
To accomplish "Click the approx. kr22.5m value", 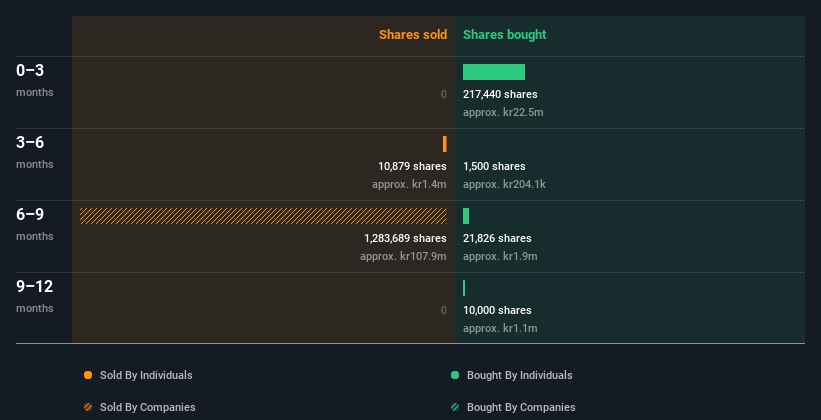I will coord(503,113).
